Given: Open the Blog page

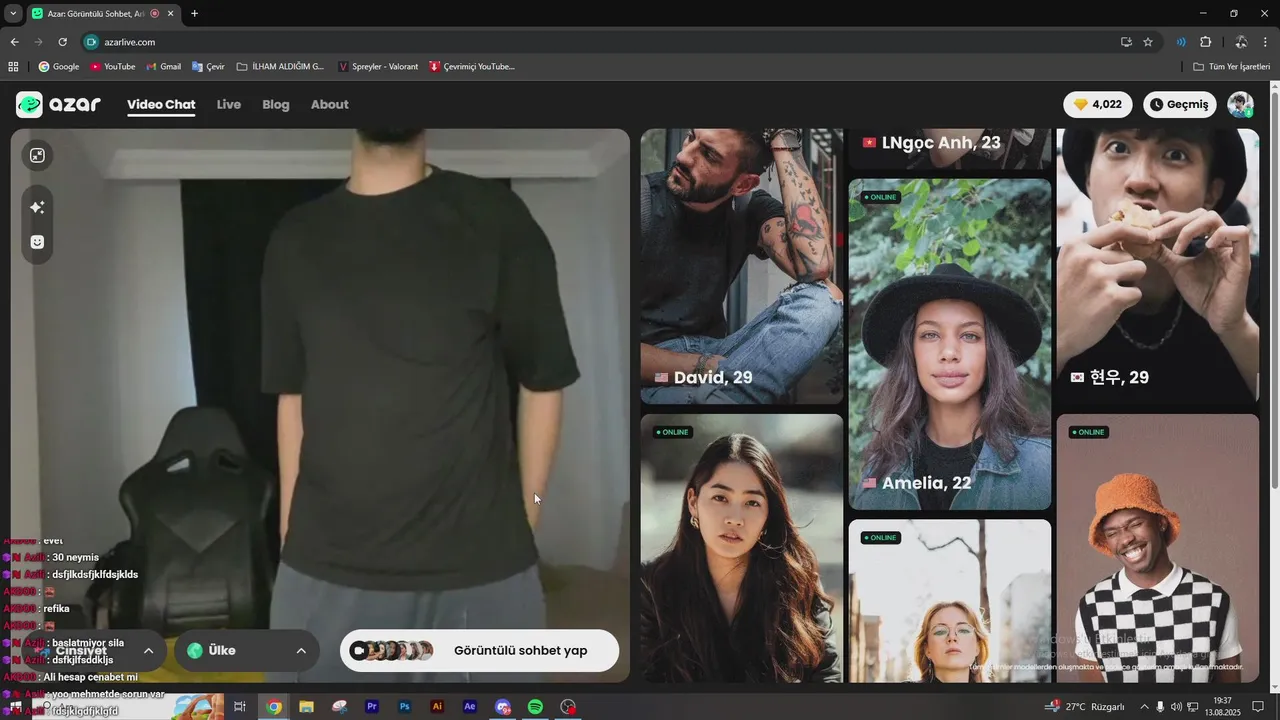Looking at the screenshot, I should click(x=276, y=104).
